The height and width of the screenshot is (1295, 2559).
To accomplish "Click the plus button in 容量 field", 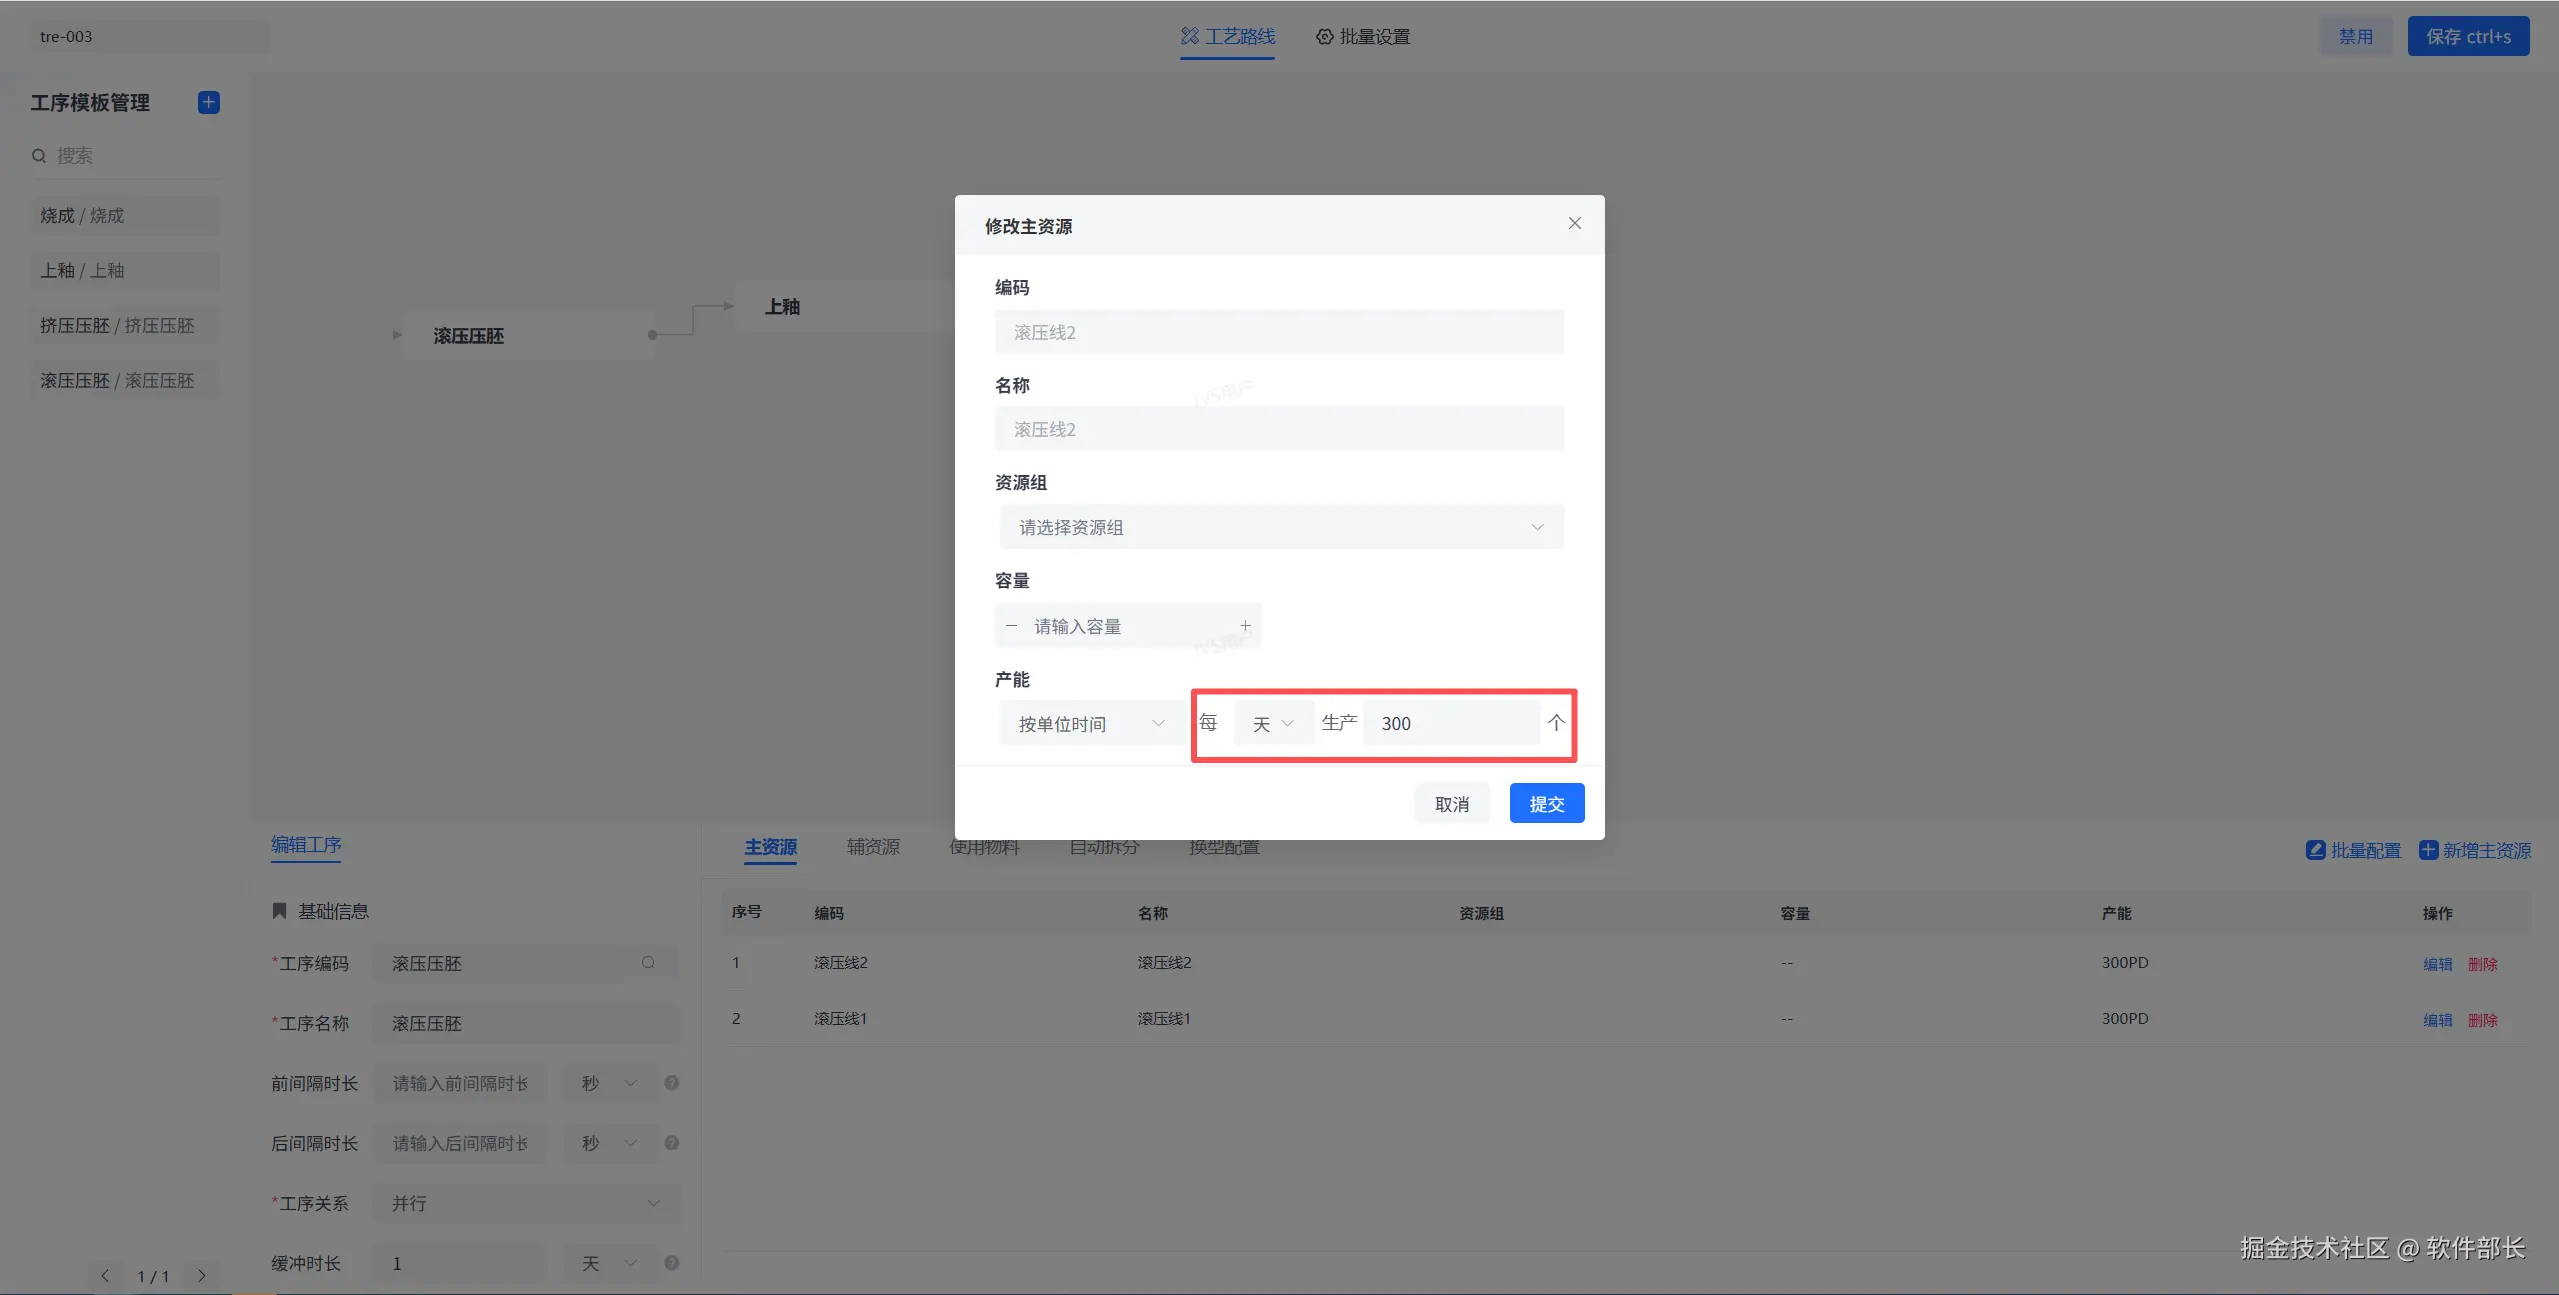I will (1245, 626).
